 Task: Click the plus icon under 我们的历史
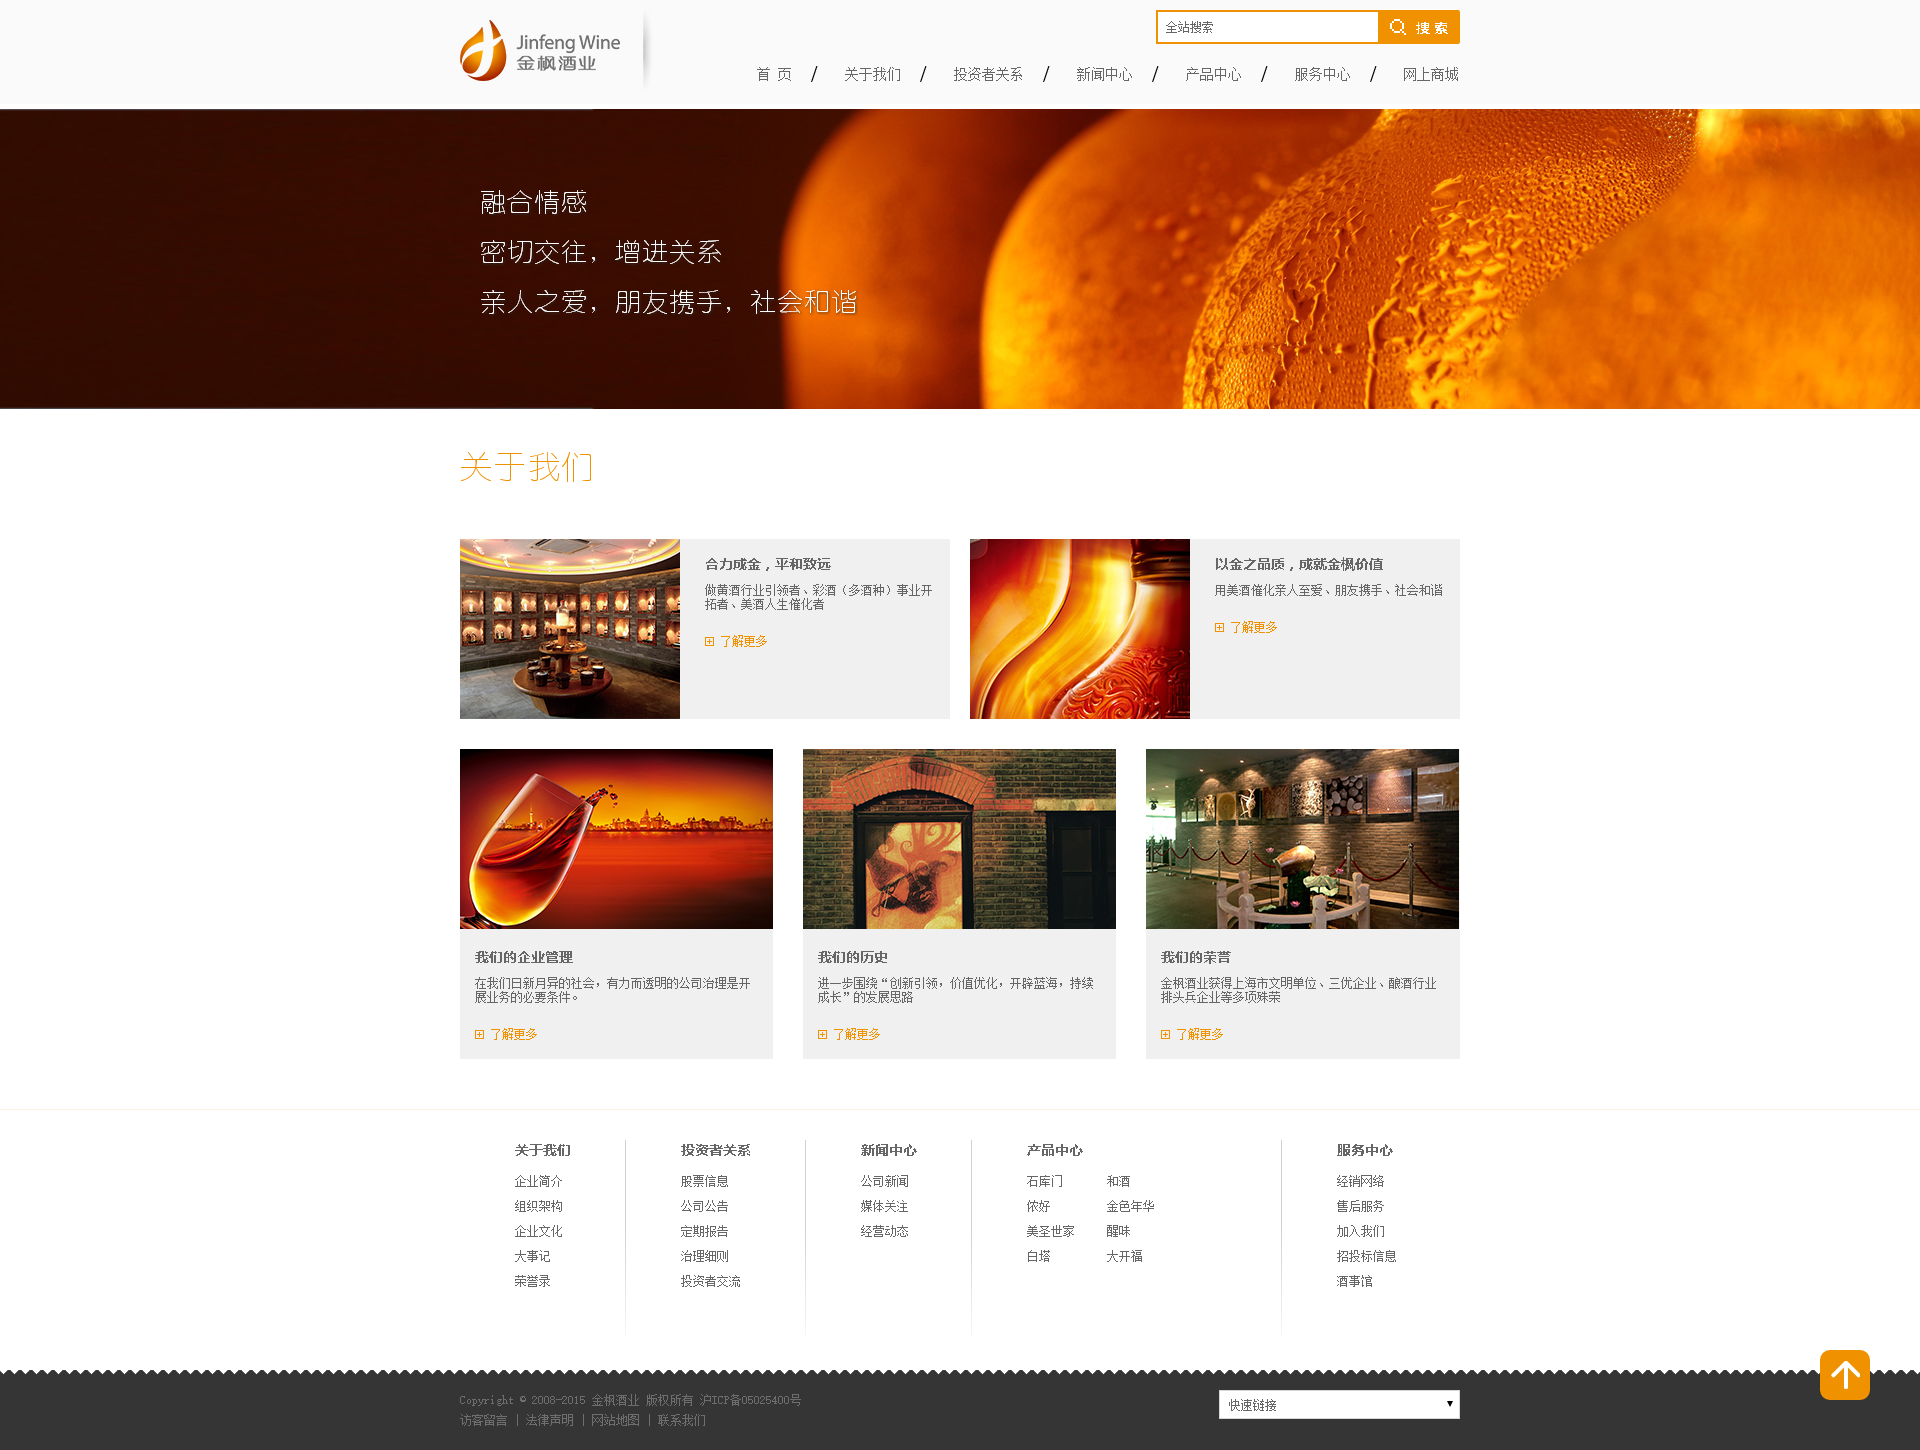pyautogui.click(x=823, y=1035)
